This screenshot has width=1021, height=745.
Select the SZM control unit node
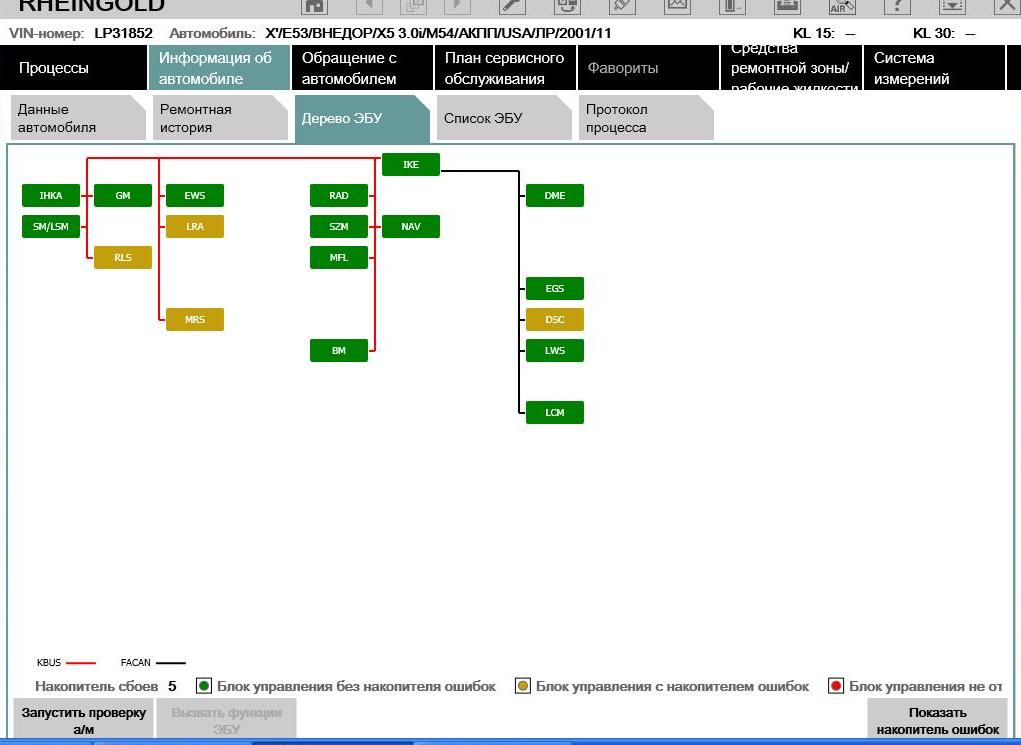[x=339, y=227]
